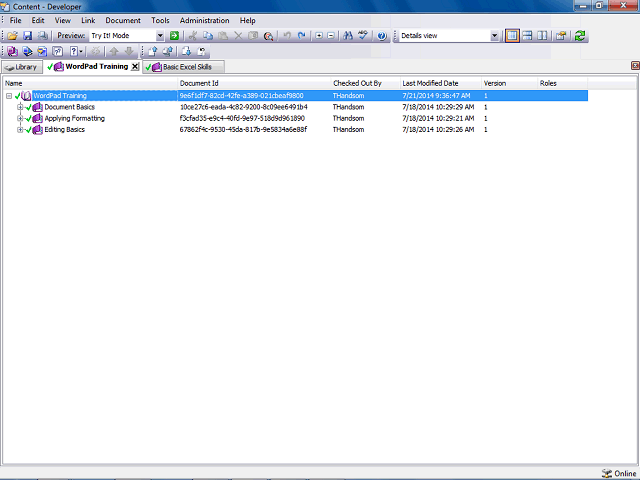Sort by the Checked Out By header
640x480 pixels.
click(365, 83)
